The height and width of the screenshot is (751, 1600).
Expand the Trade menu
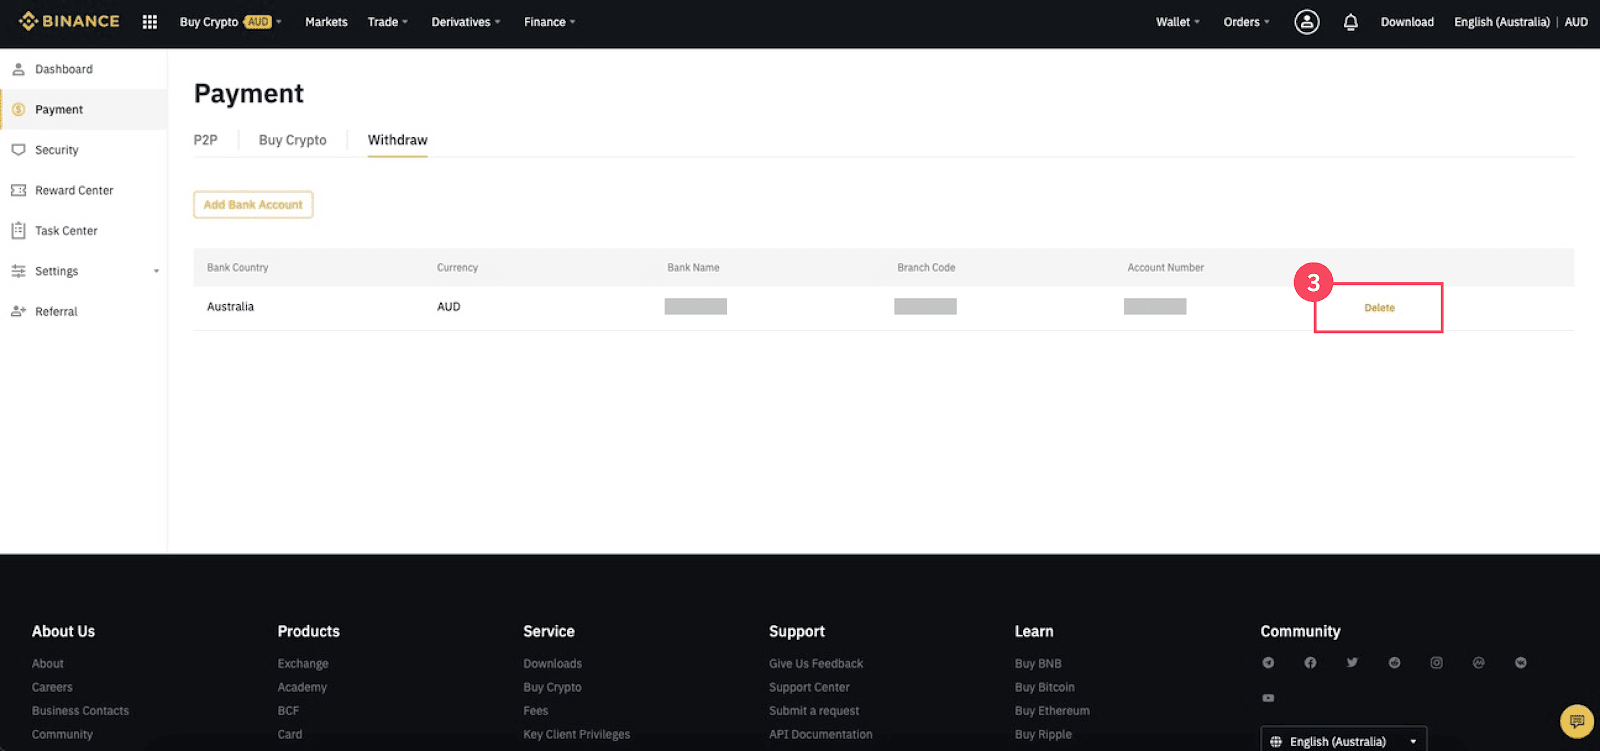point(388,22)
